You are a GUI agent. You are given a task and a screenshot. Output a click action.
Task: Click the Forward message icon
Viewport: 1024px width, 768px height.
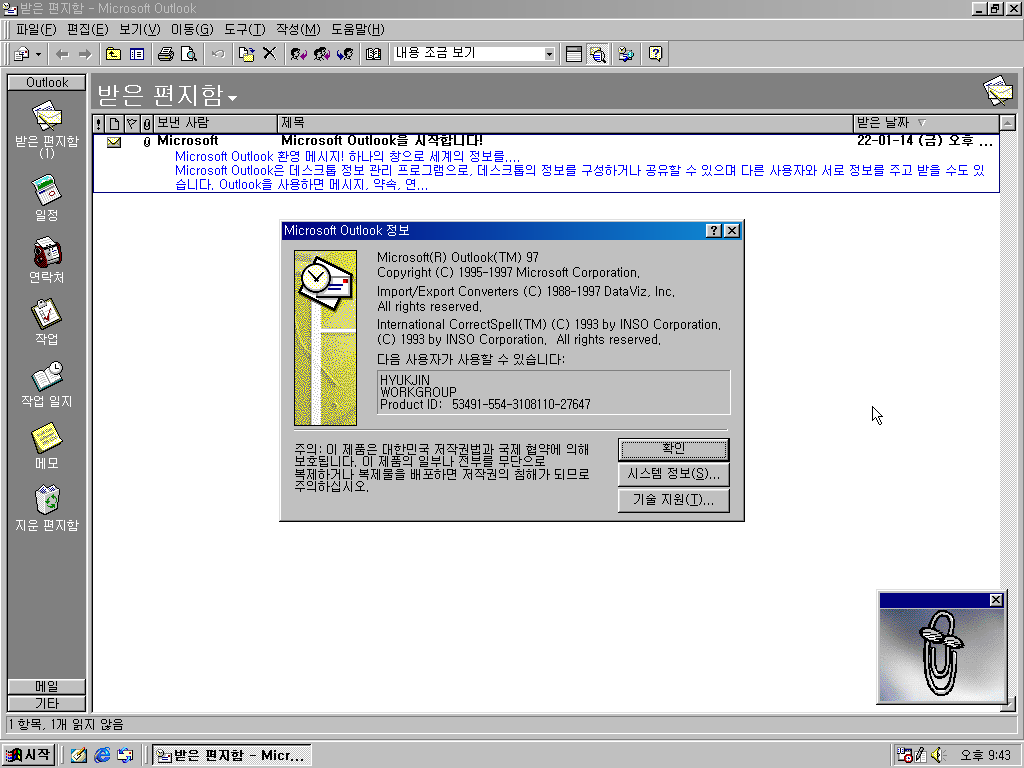click(x=345, y=54)
